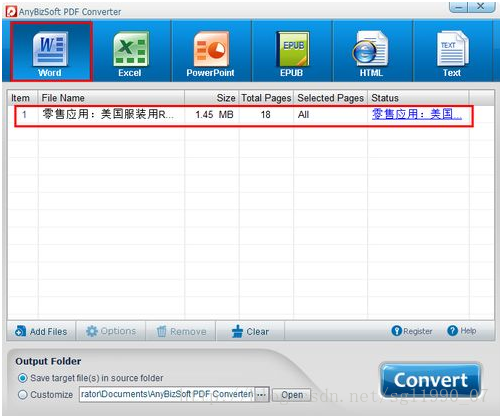Screen dimensions: 500x416
Task: Choose the Excel conversion format
Action: click(131, 52)
